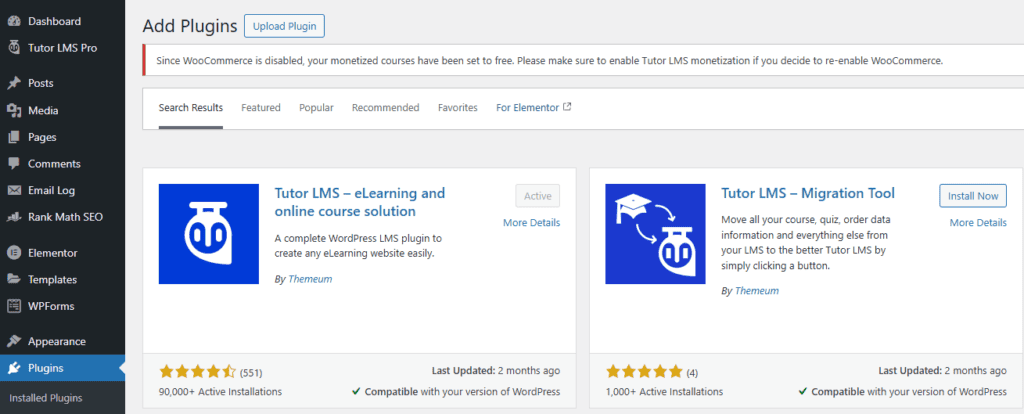Screen dimensions: 1024x414
Task: Click the Email Log envelope icon
Action: pos(14,191)
